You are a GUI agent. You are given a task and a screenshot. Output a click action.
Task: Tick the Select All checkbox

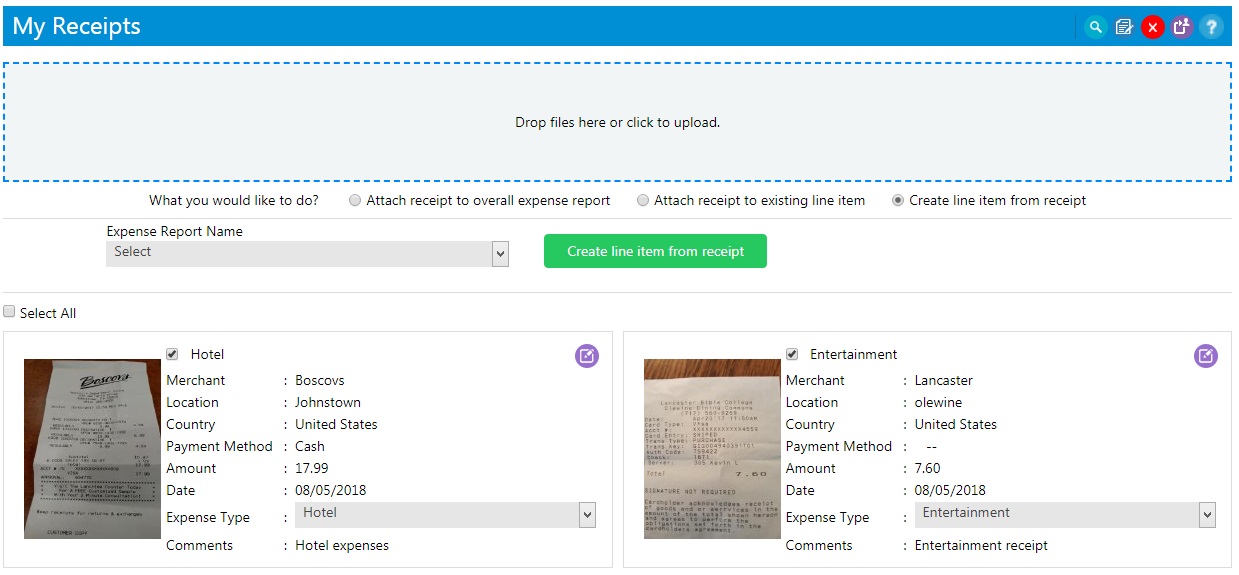coord(9,312)
